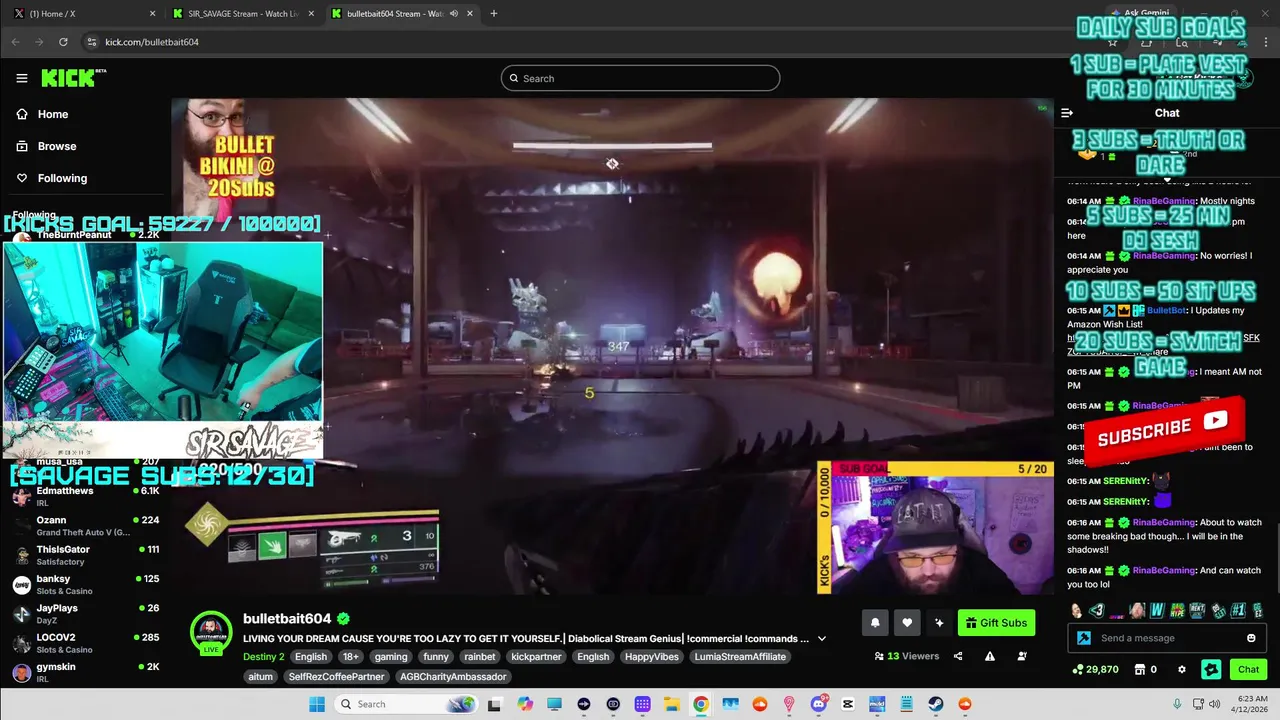Open the chat shop icon
The width and height of the screenshot is (1280, 720).
1142,669
